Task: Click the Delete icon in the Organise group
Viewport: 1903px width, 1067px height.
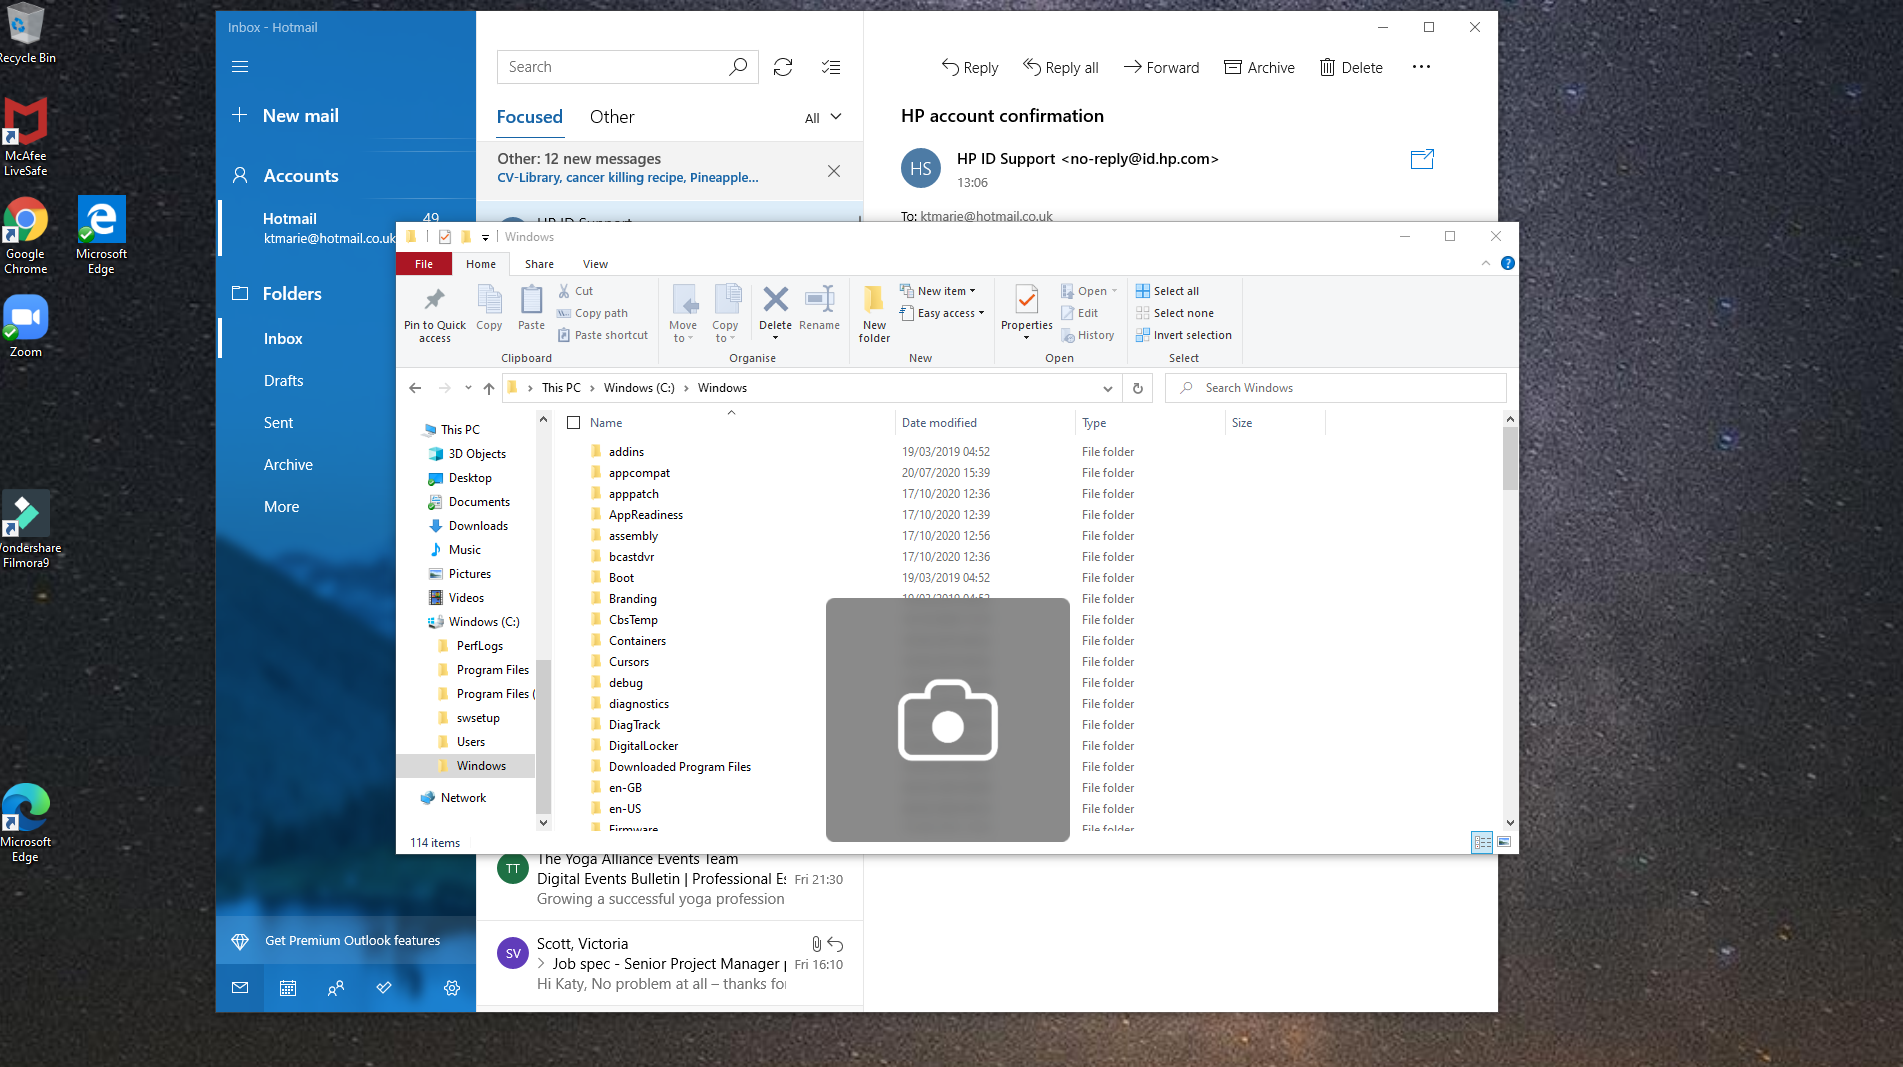Action: [775, 300]
